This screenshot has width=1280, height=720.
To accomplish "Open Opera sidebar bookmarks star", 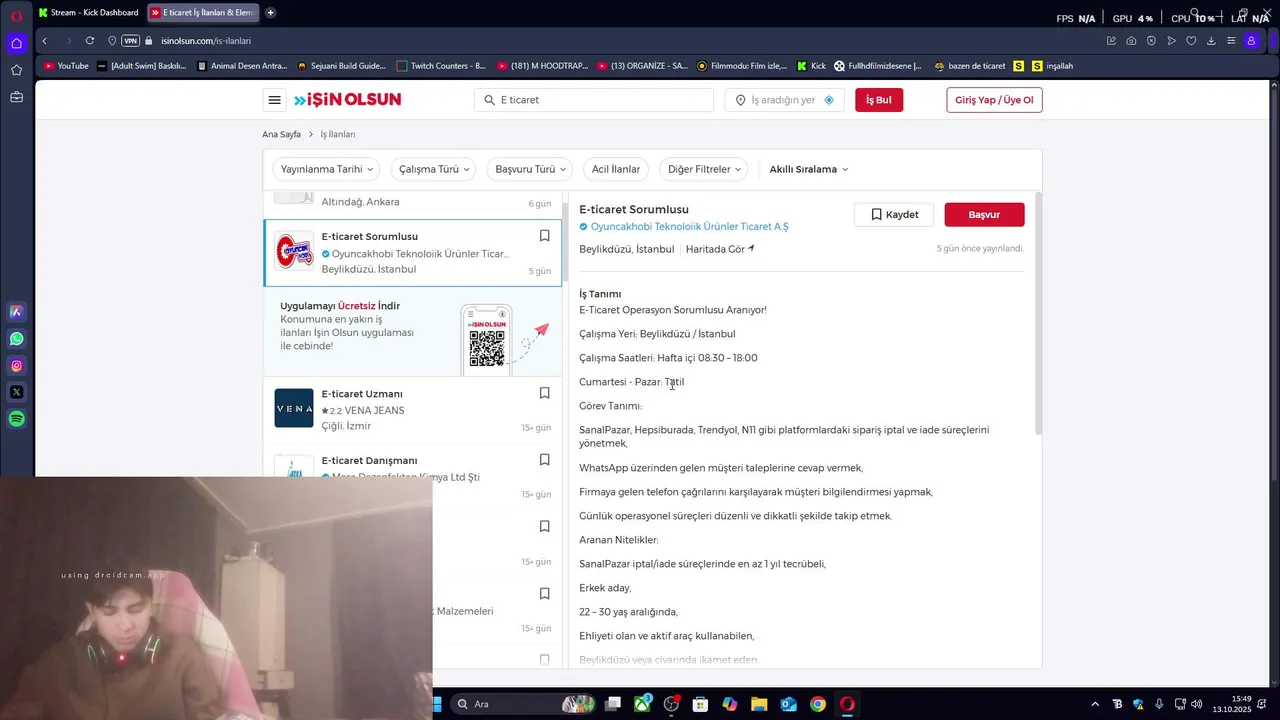I will click(x=16, y=70).
